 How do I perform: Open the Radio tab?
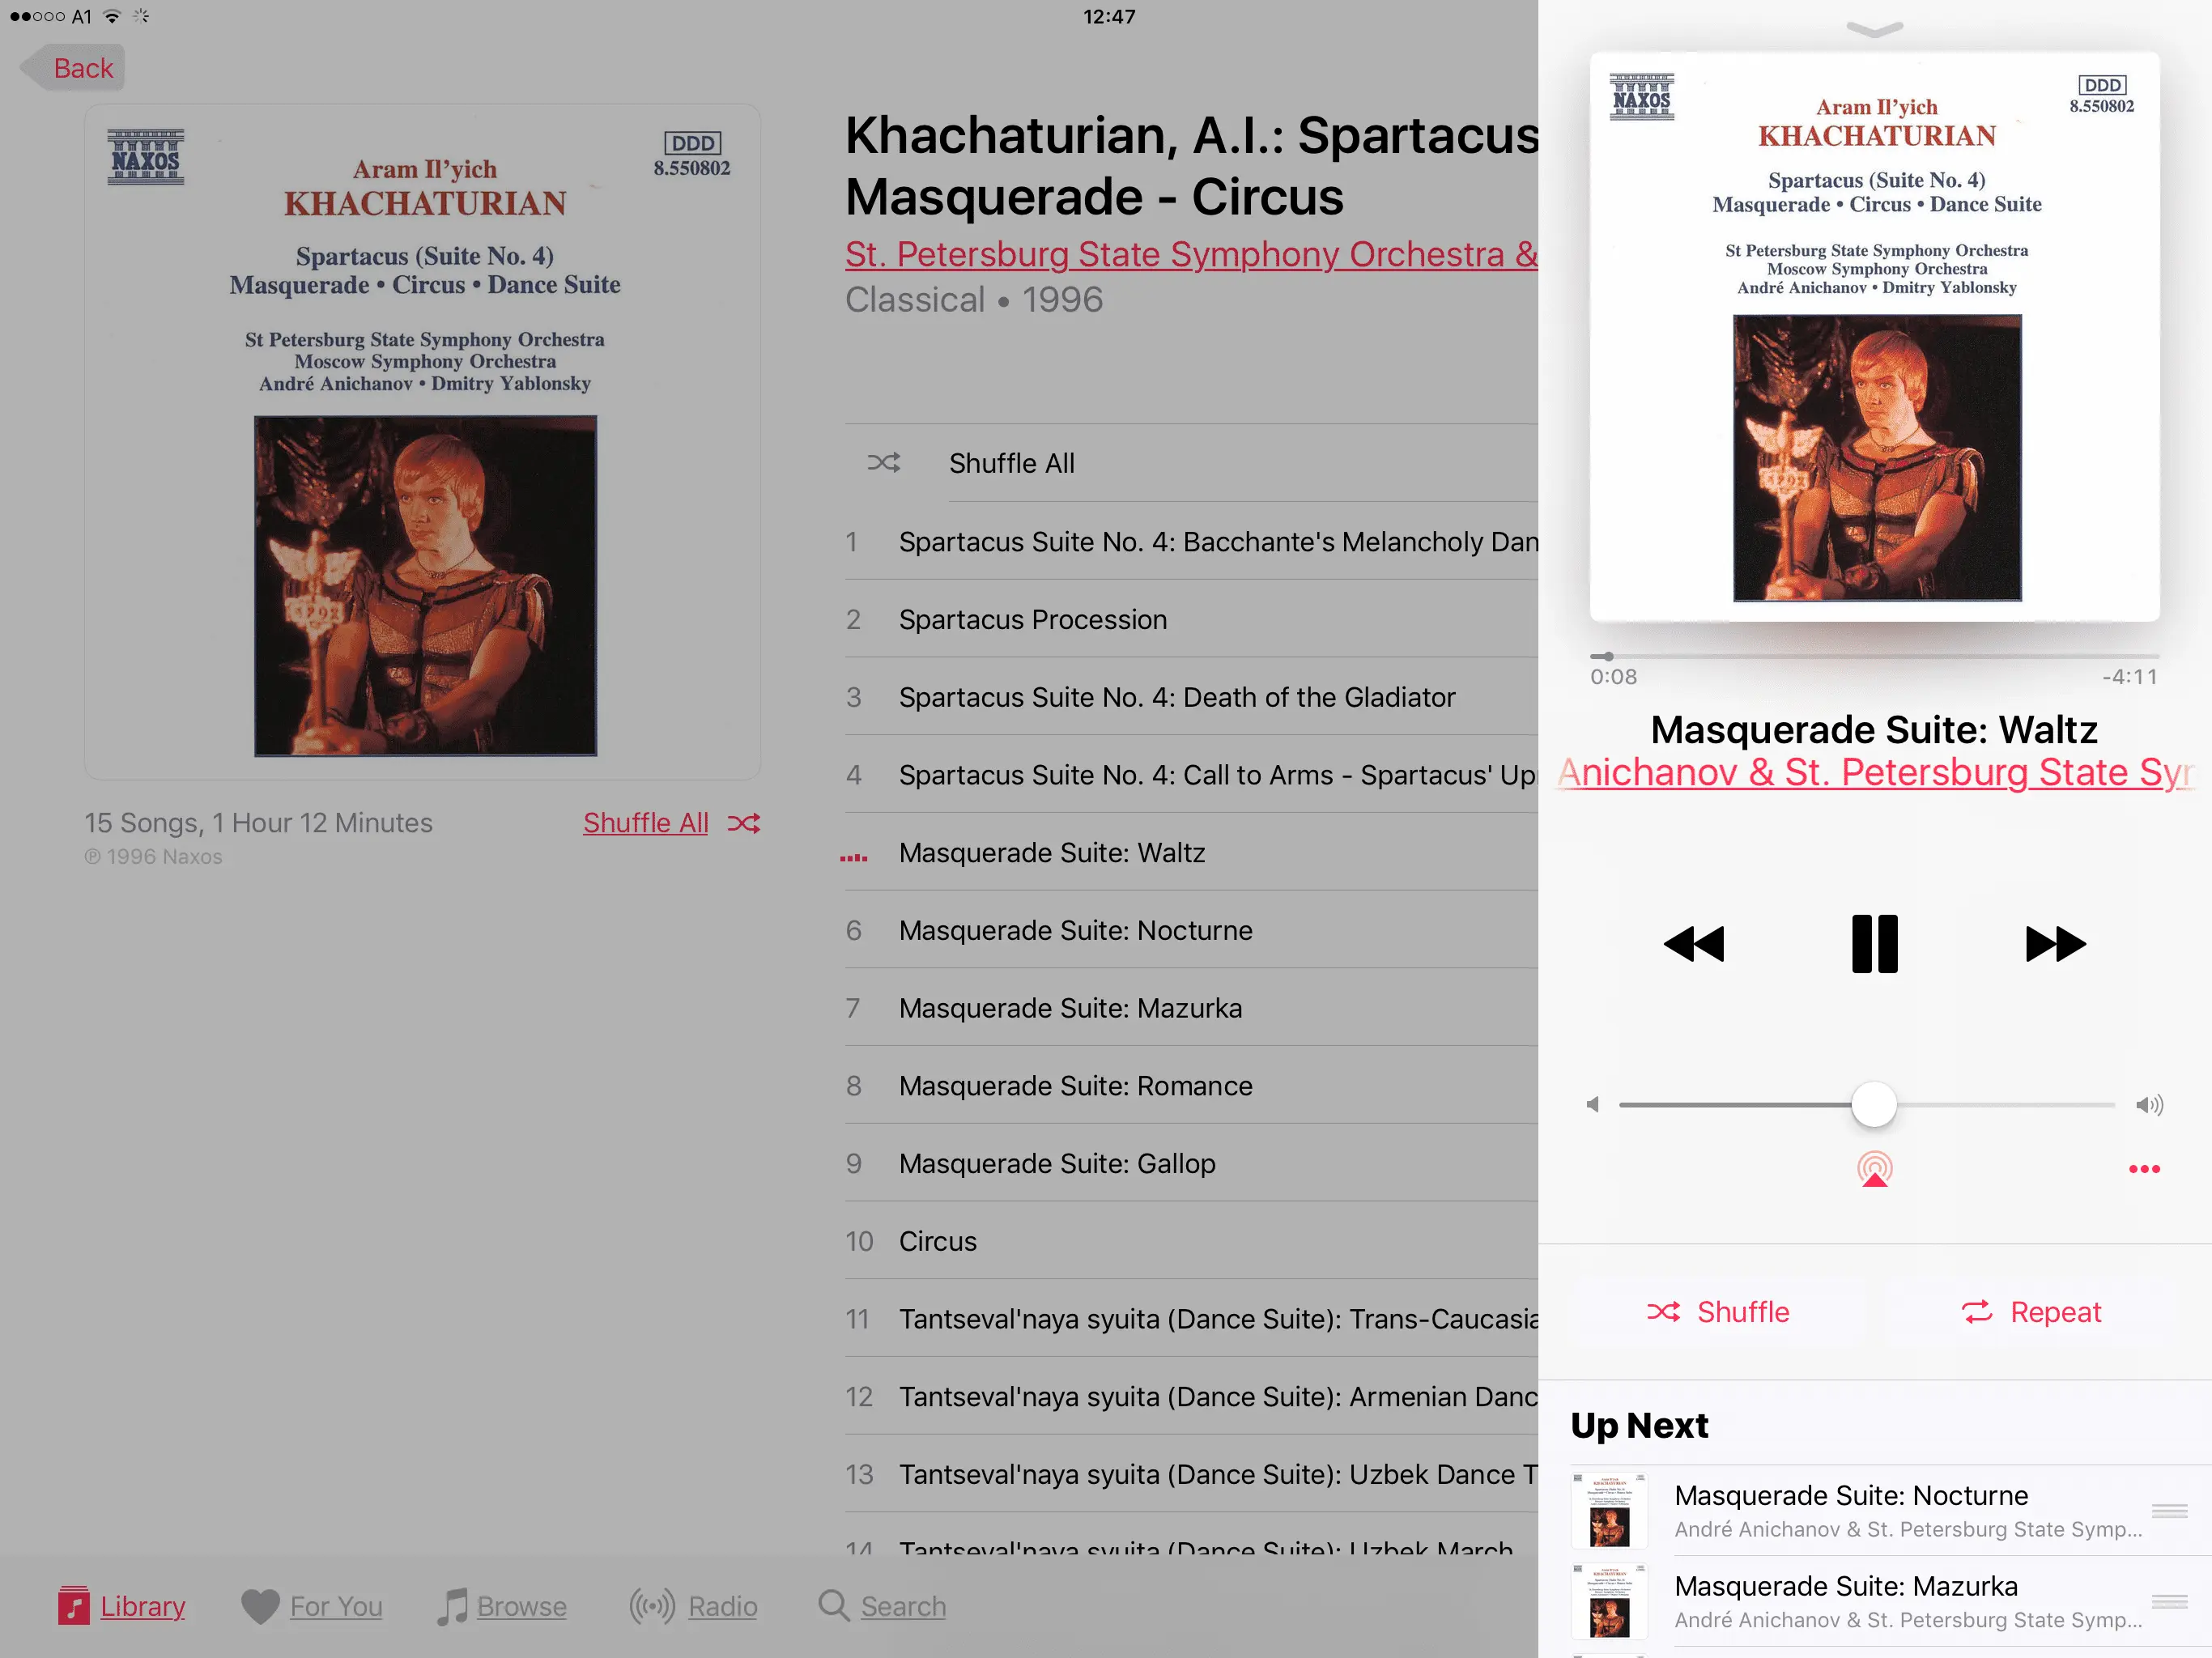pyautogui.click(x=693, y=1606)
